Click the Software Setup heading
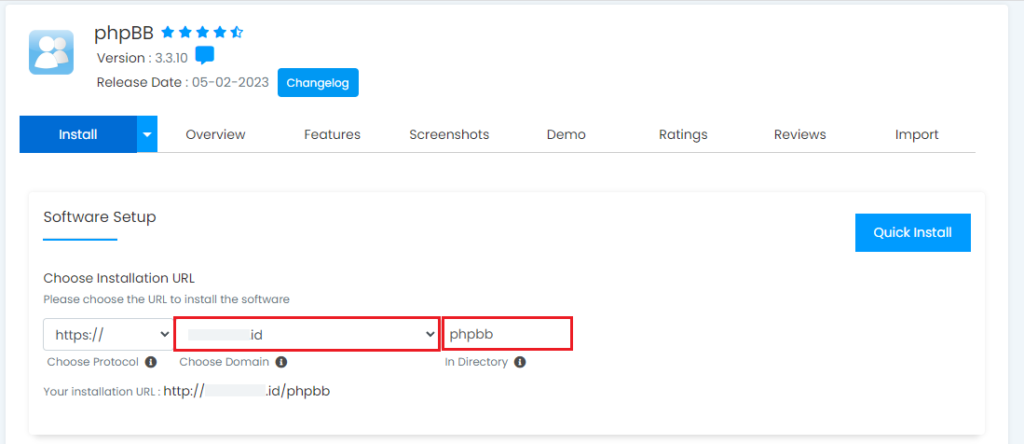 [100, 217]
